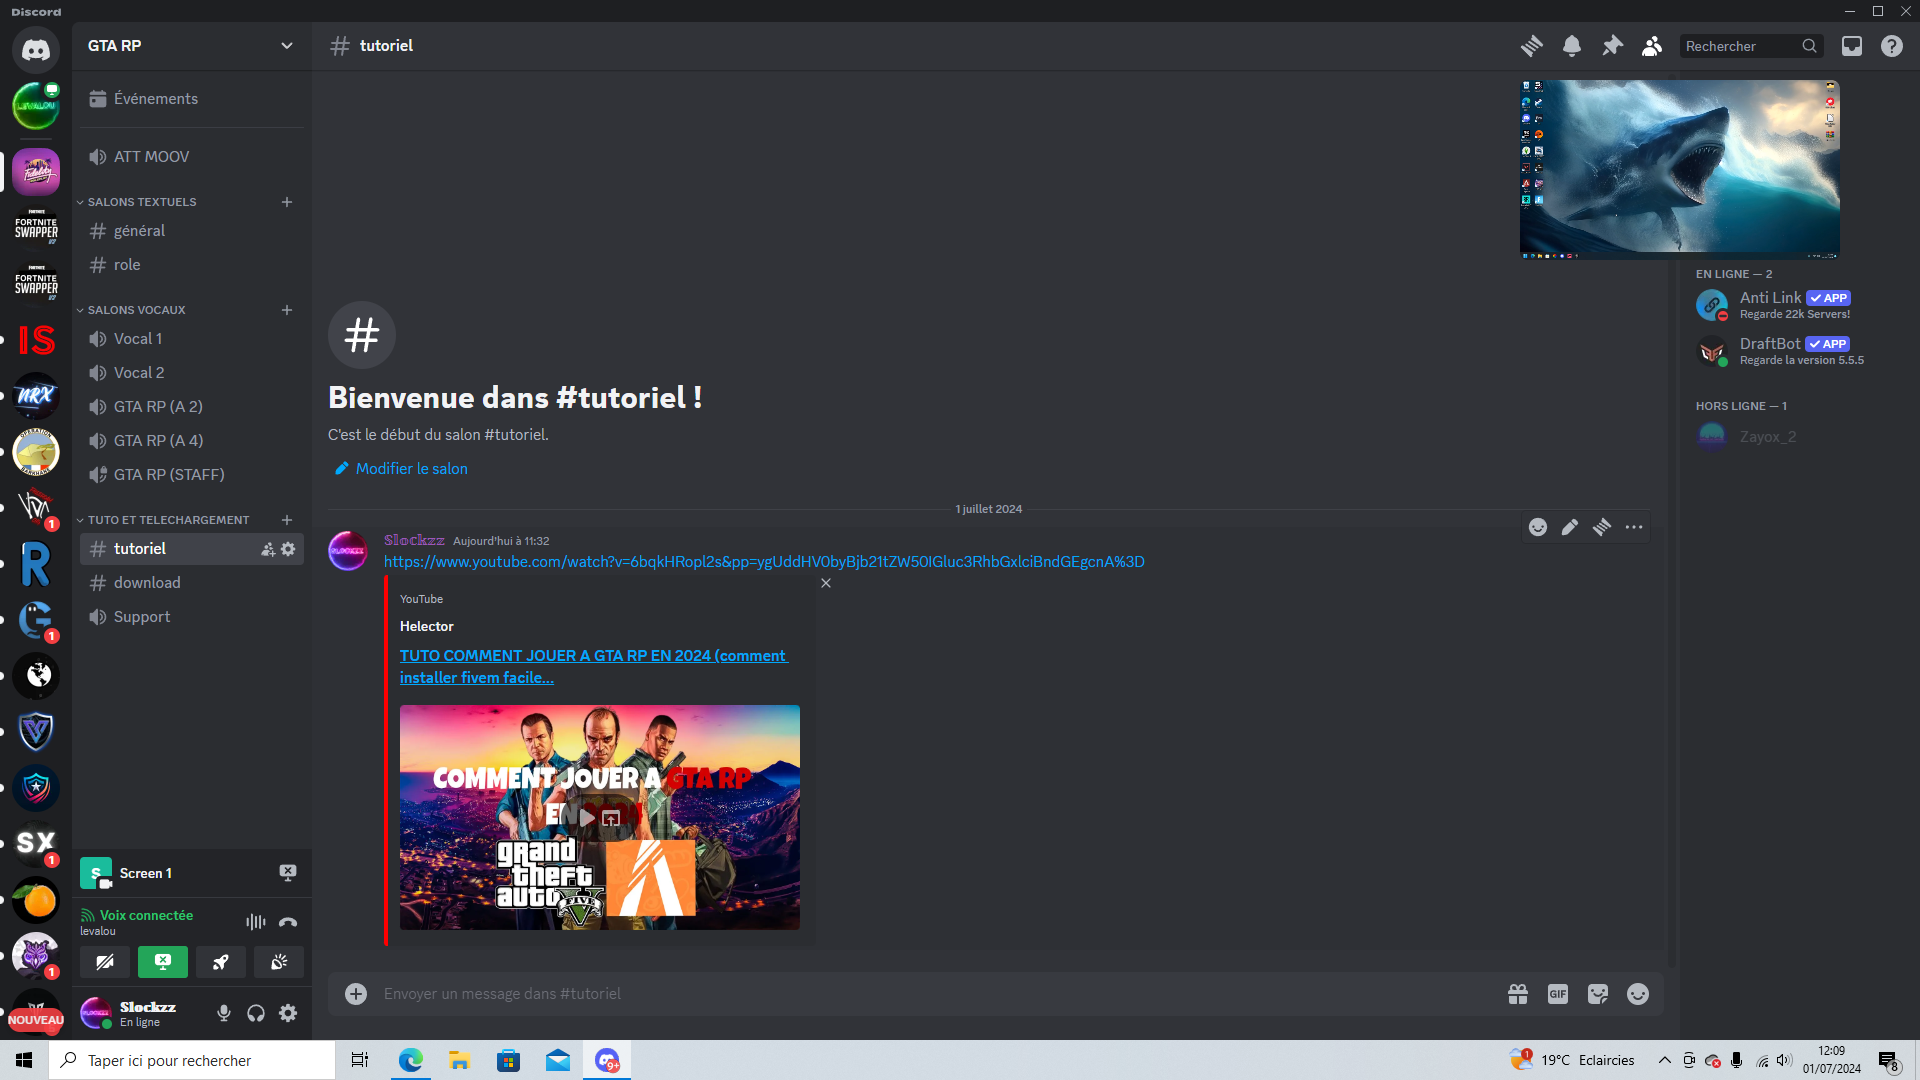Click the Windows taskbar search field

point(192,1060)
